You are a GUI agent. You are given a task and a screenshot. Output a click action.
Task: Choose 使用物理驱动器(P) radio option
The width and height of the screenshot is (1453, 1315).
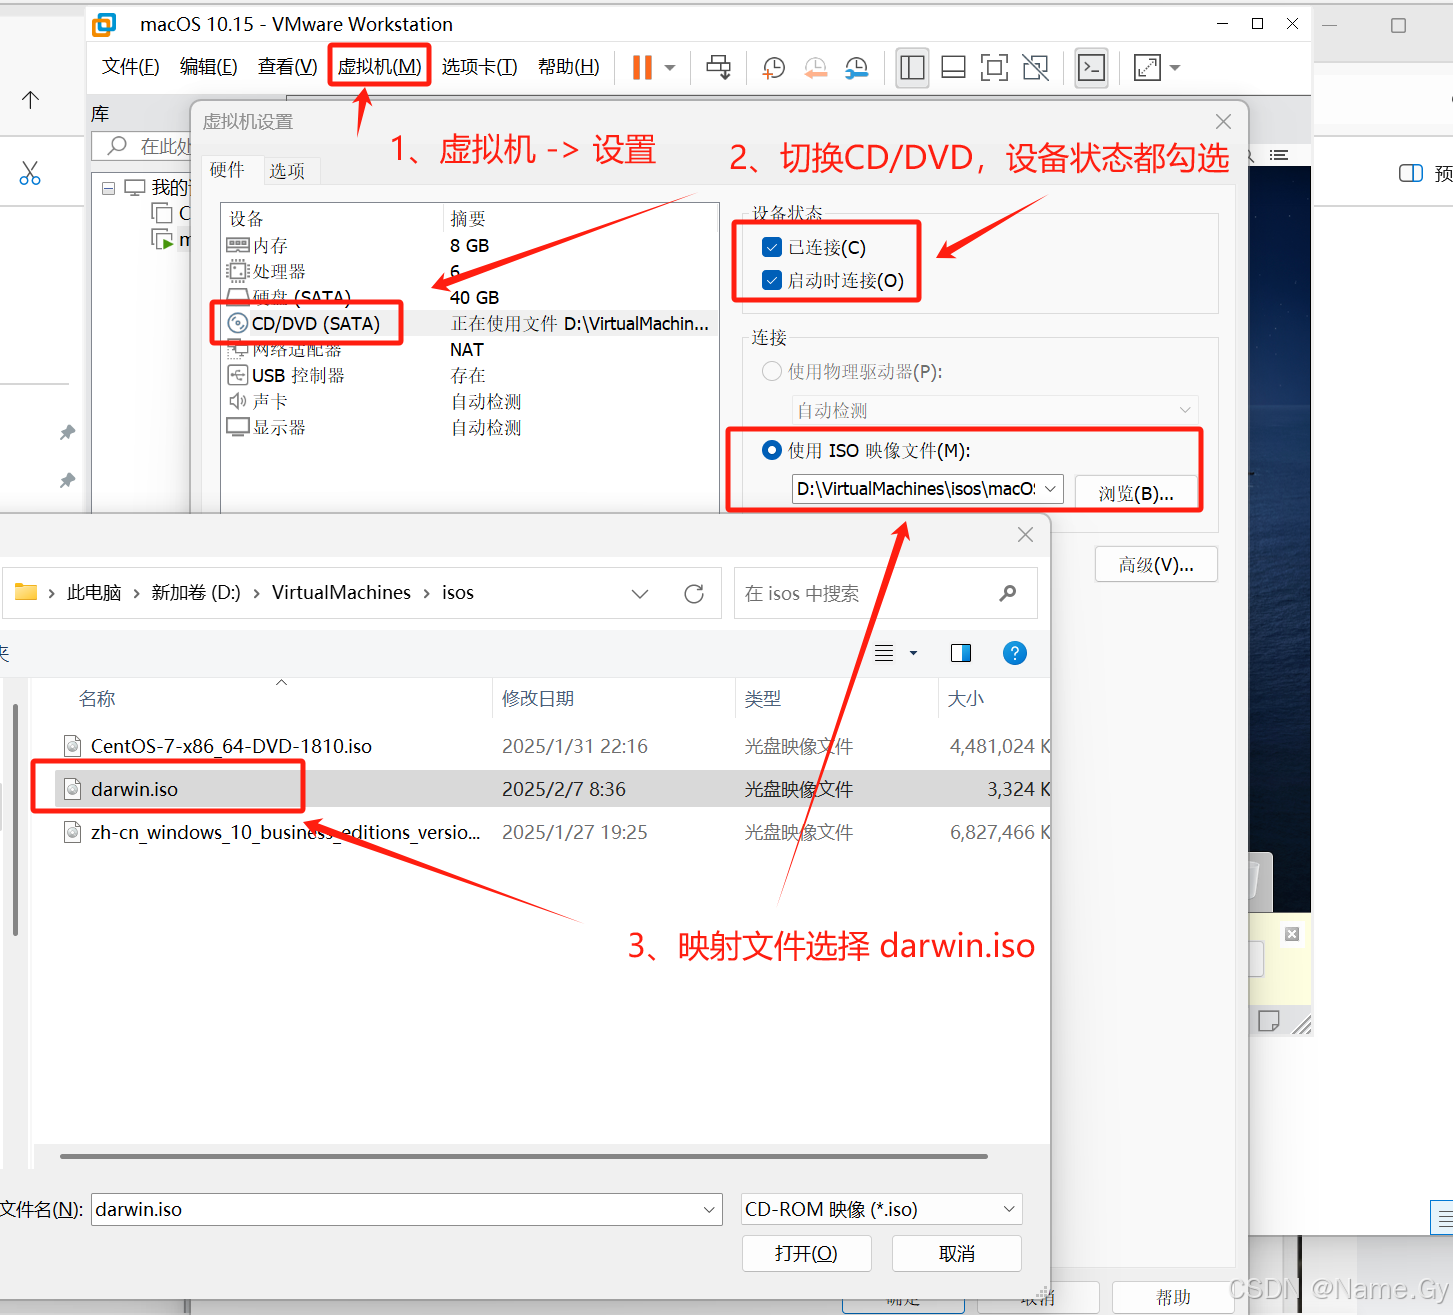(x=771, y=372)
